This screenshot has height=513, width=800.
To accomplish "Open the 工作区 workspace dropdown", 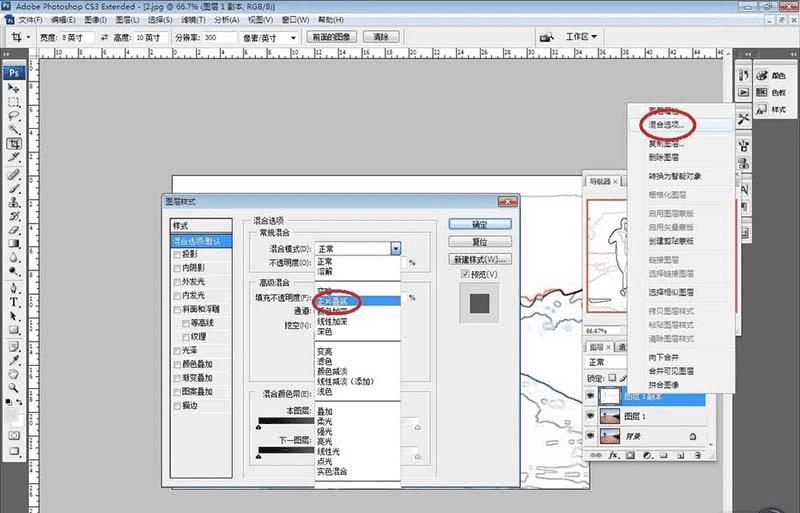I will [x=581, y=37].
